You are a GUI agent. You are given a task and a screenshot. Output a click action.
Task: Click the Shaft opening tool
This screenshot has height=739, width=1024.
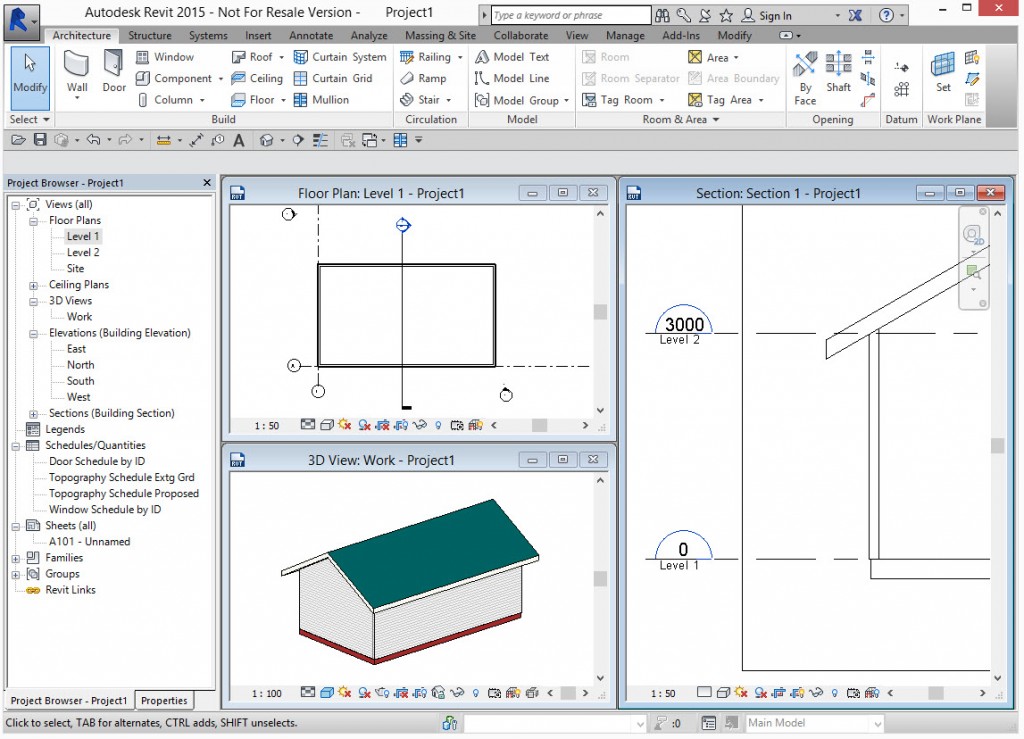point(838,73)
